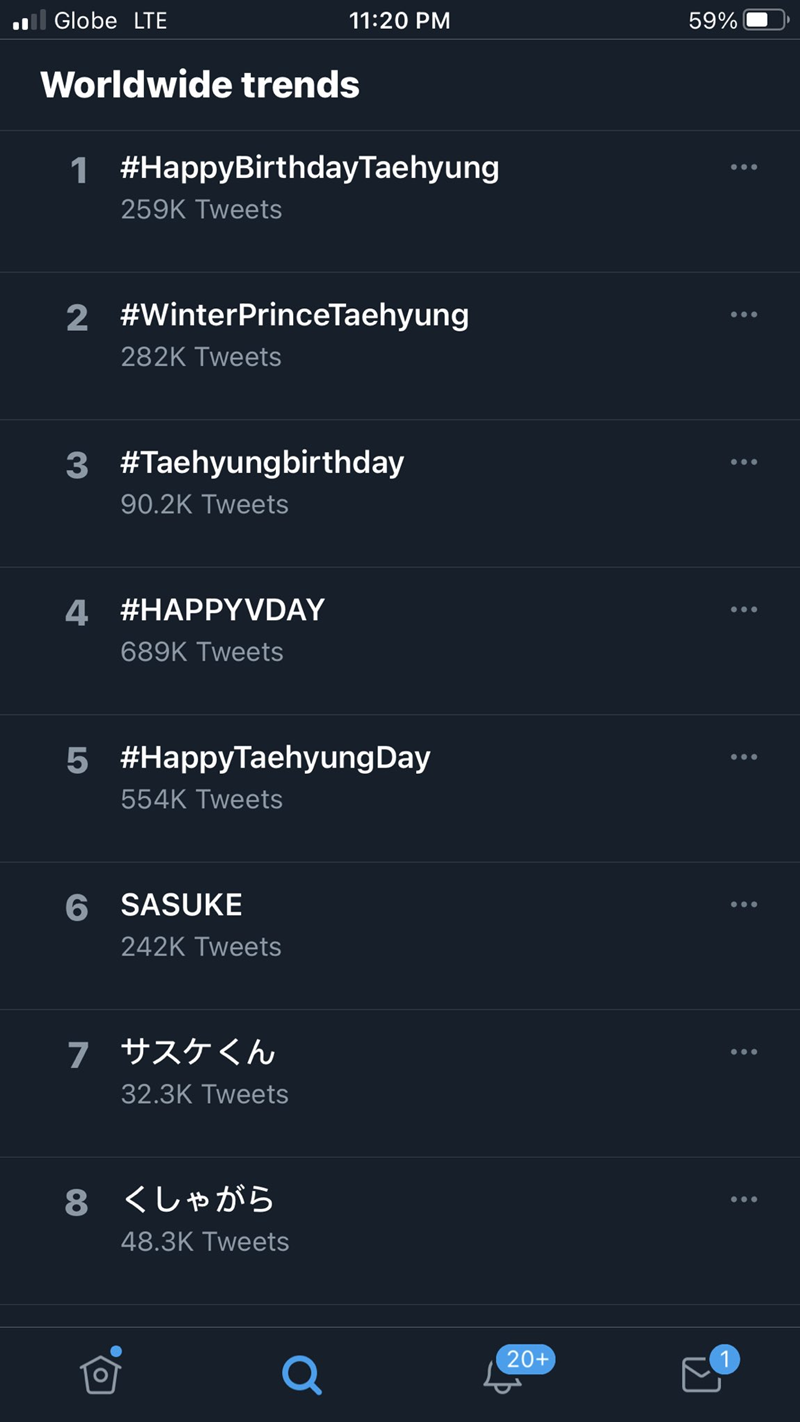Tap the Worldwide trends heading

[200, 85]
